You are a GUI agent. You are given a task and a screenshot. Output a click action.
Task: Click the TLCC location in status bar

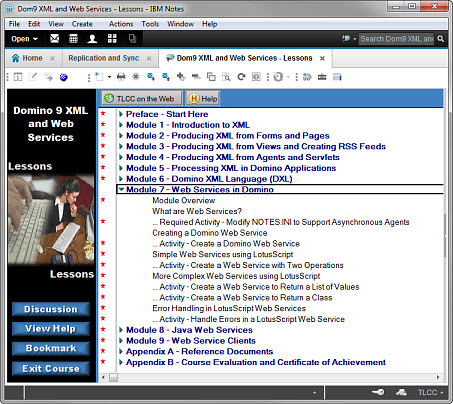click(431, 392)
